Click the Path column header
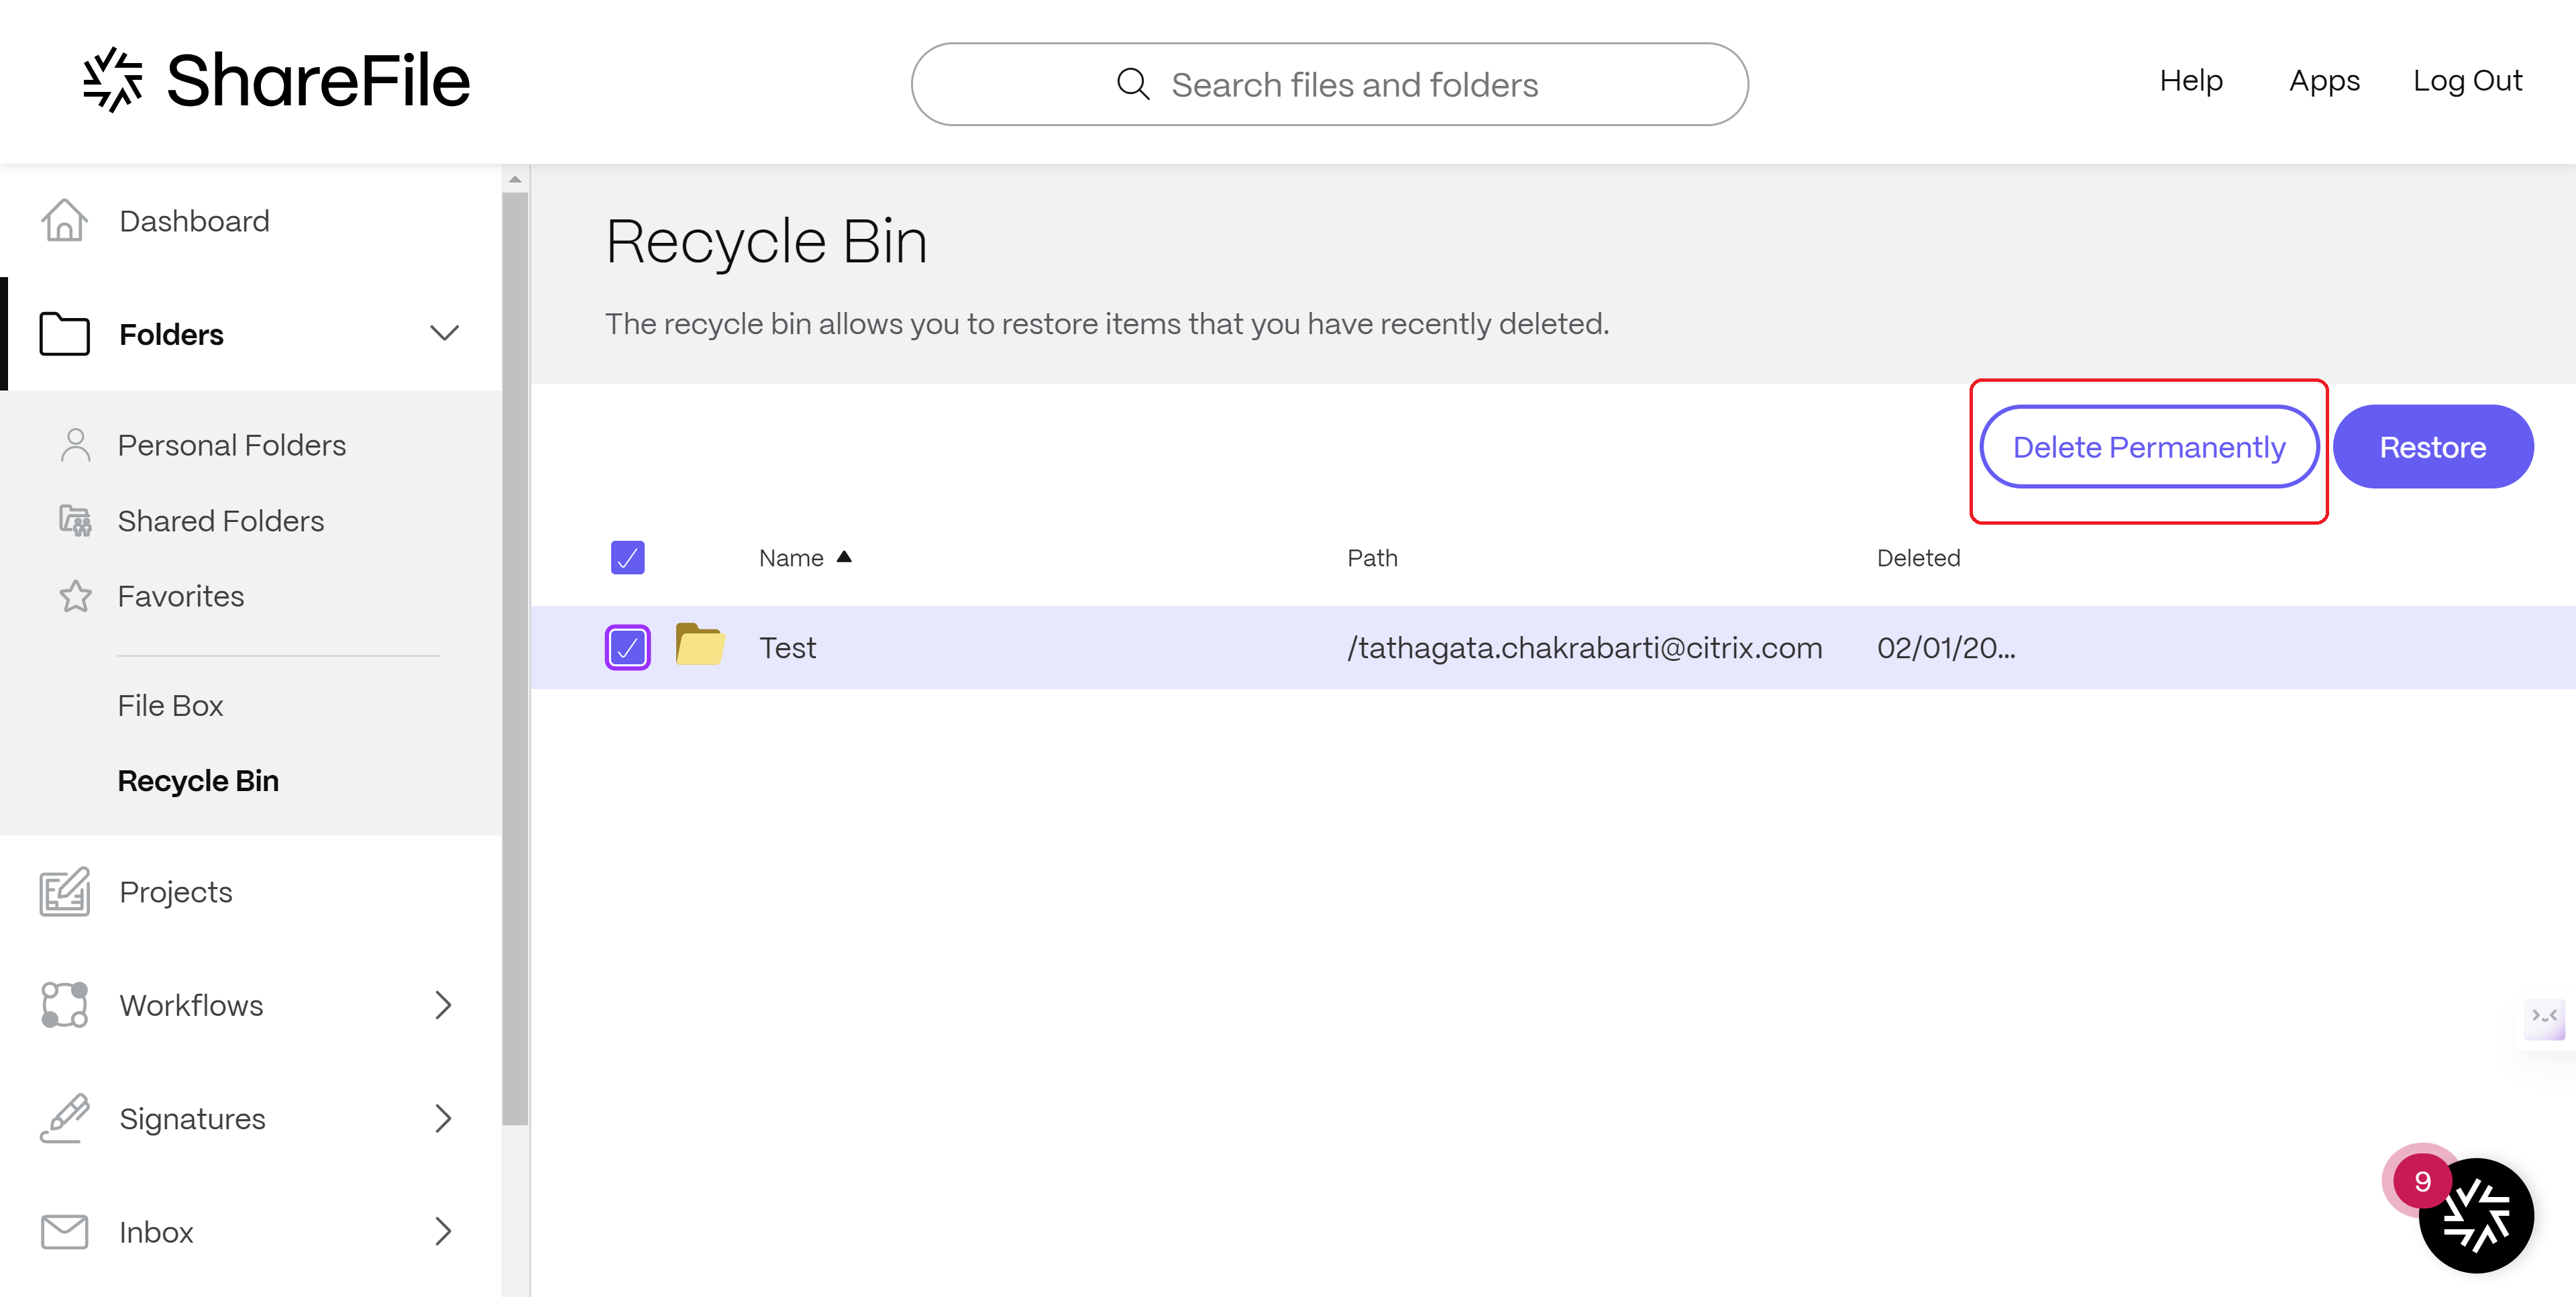This screenshot has height=1297, width=2576. point(1372,557)
